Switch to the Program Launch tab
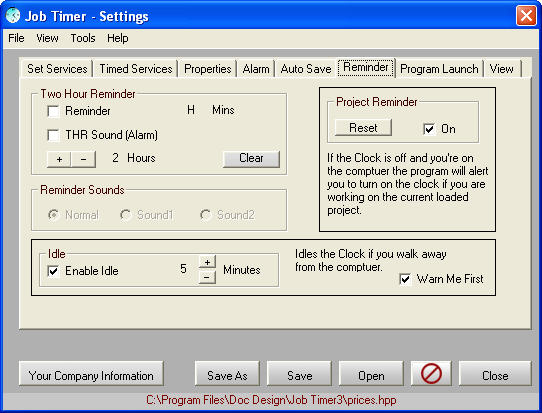 click(x=439, y=69)
